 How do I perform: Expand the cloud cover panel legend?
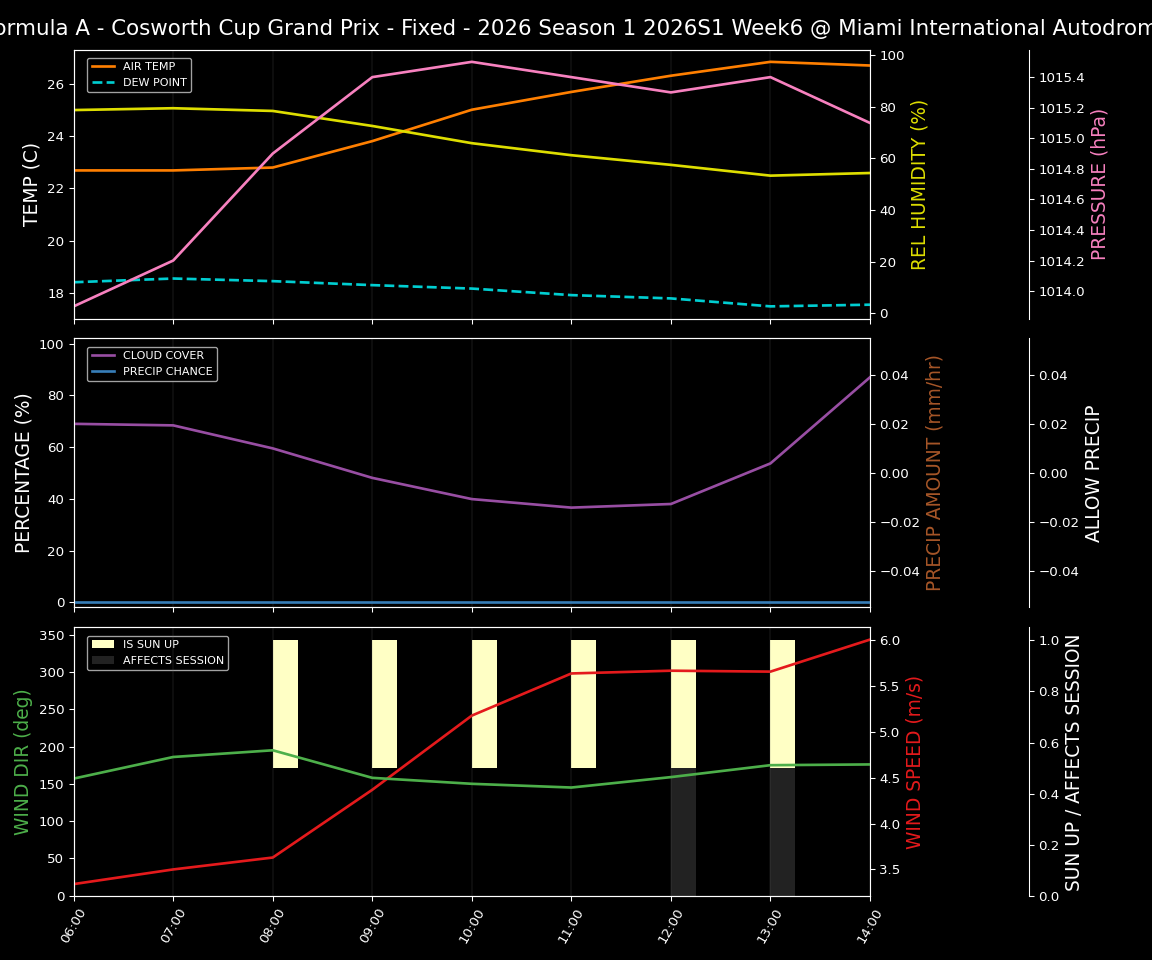point(152,363)
